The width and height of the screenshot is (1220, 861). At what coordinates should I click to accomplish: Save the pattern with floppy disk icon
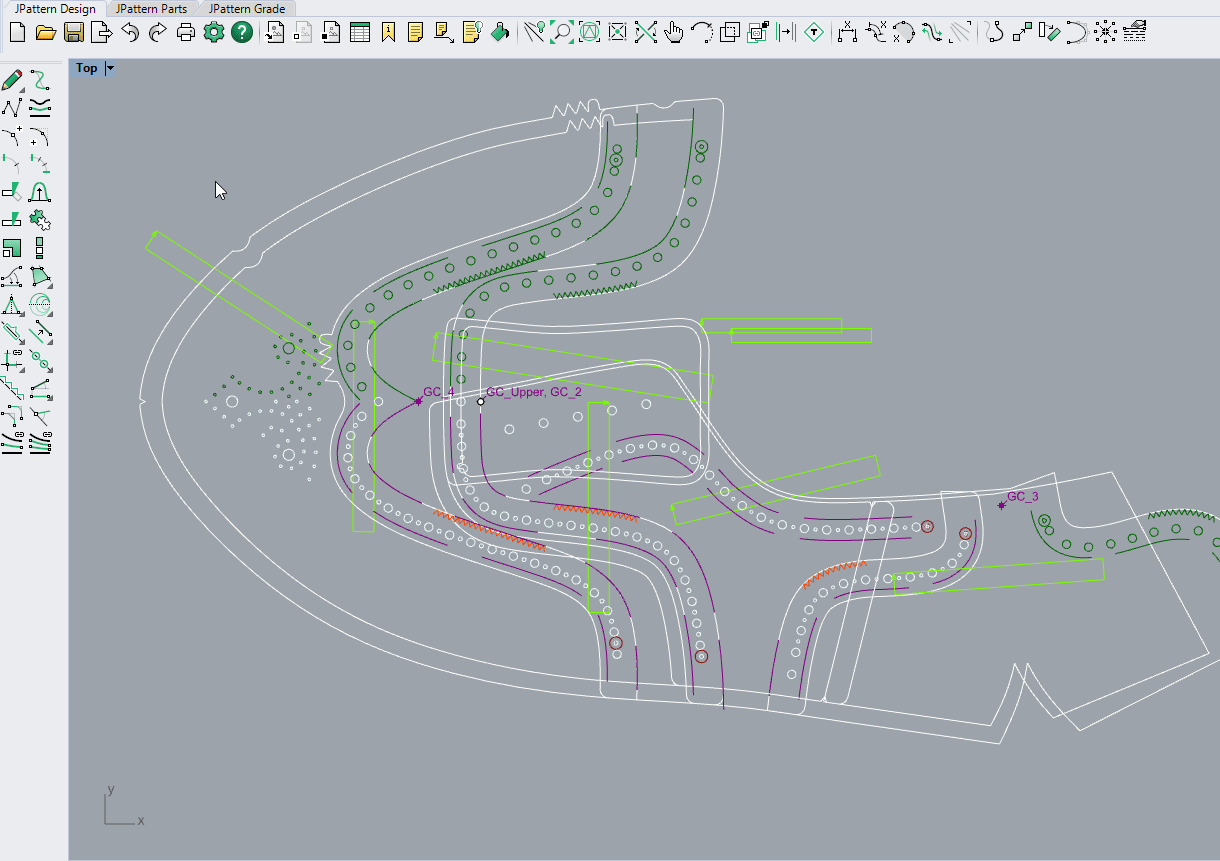pyautogui.click(x=73, y=33)
